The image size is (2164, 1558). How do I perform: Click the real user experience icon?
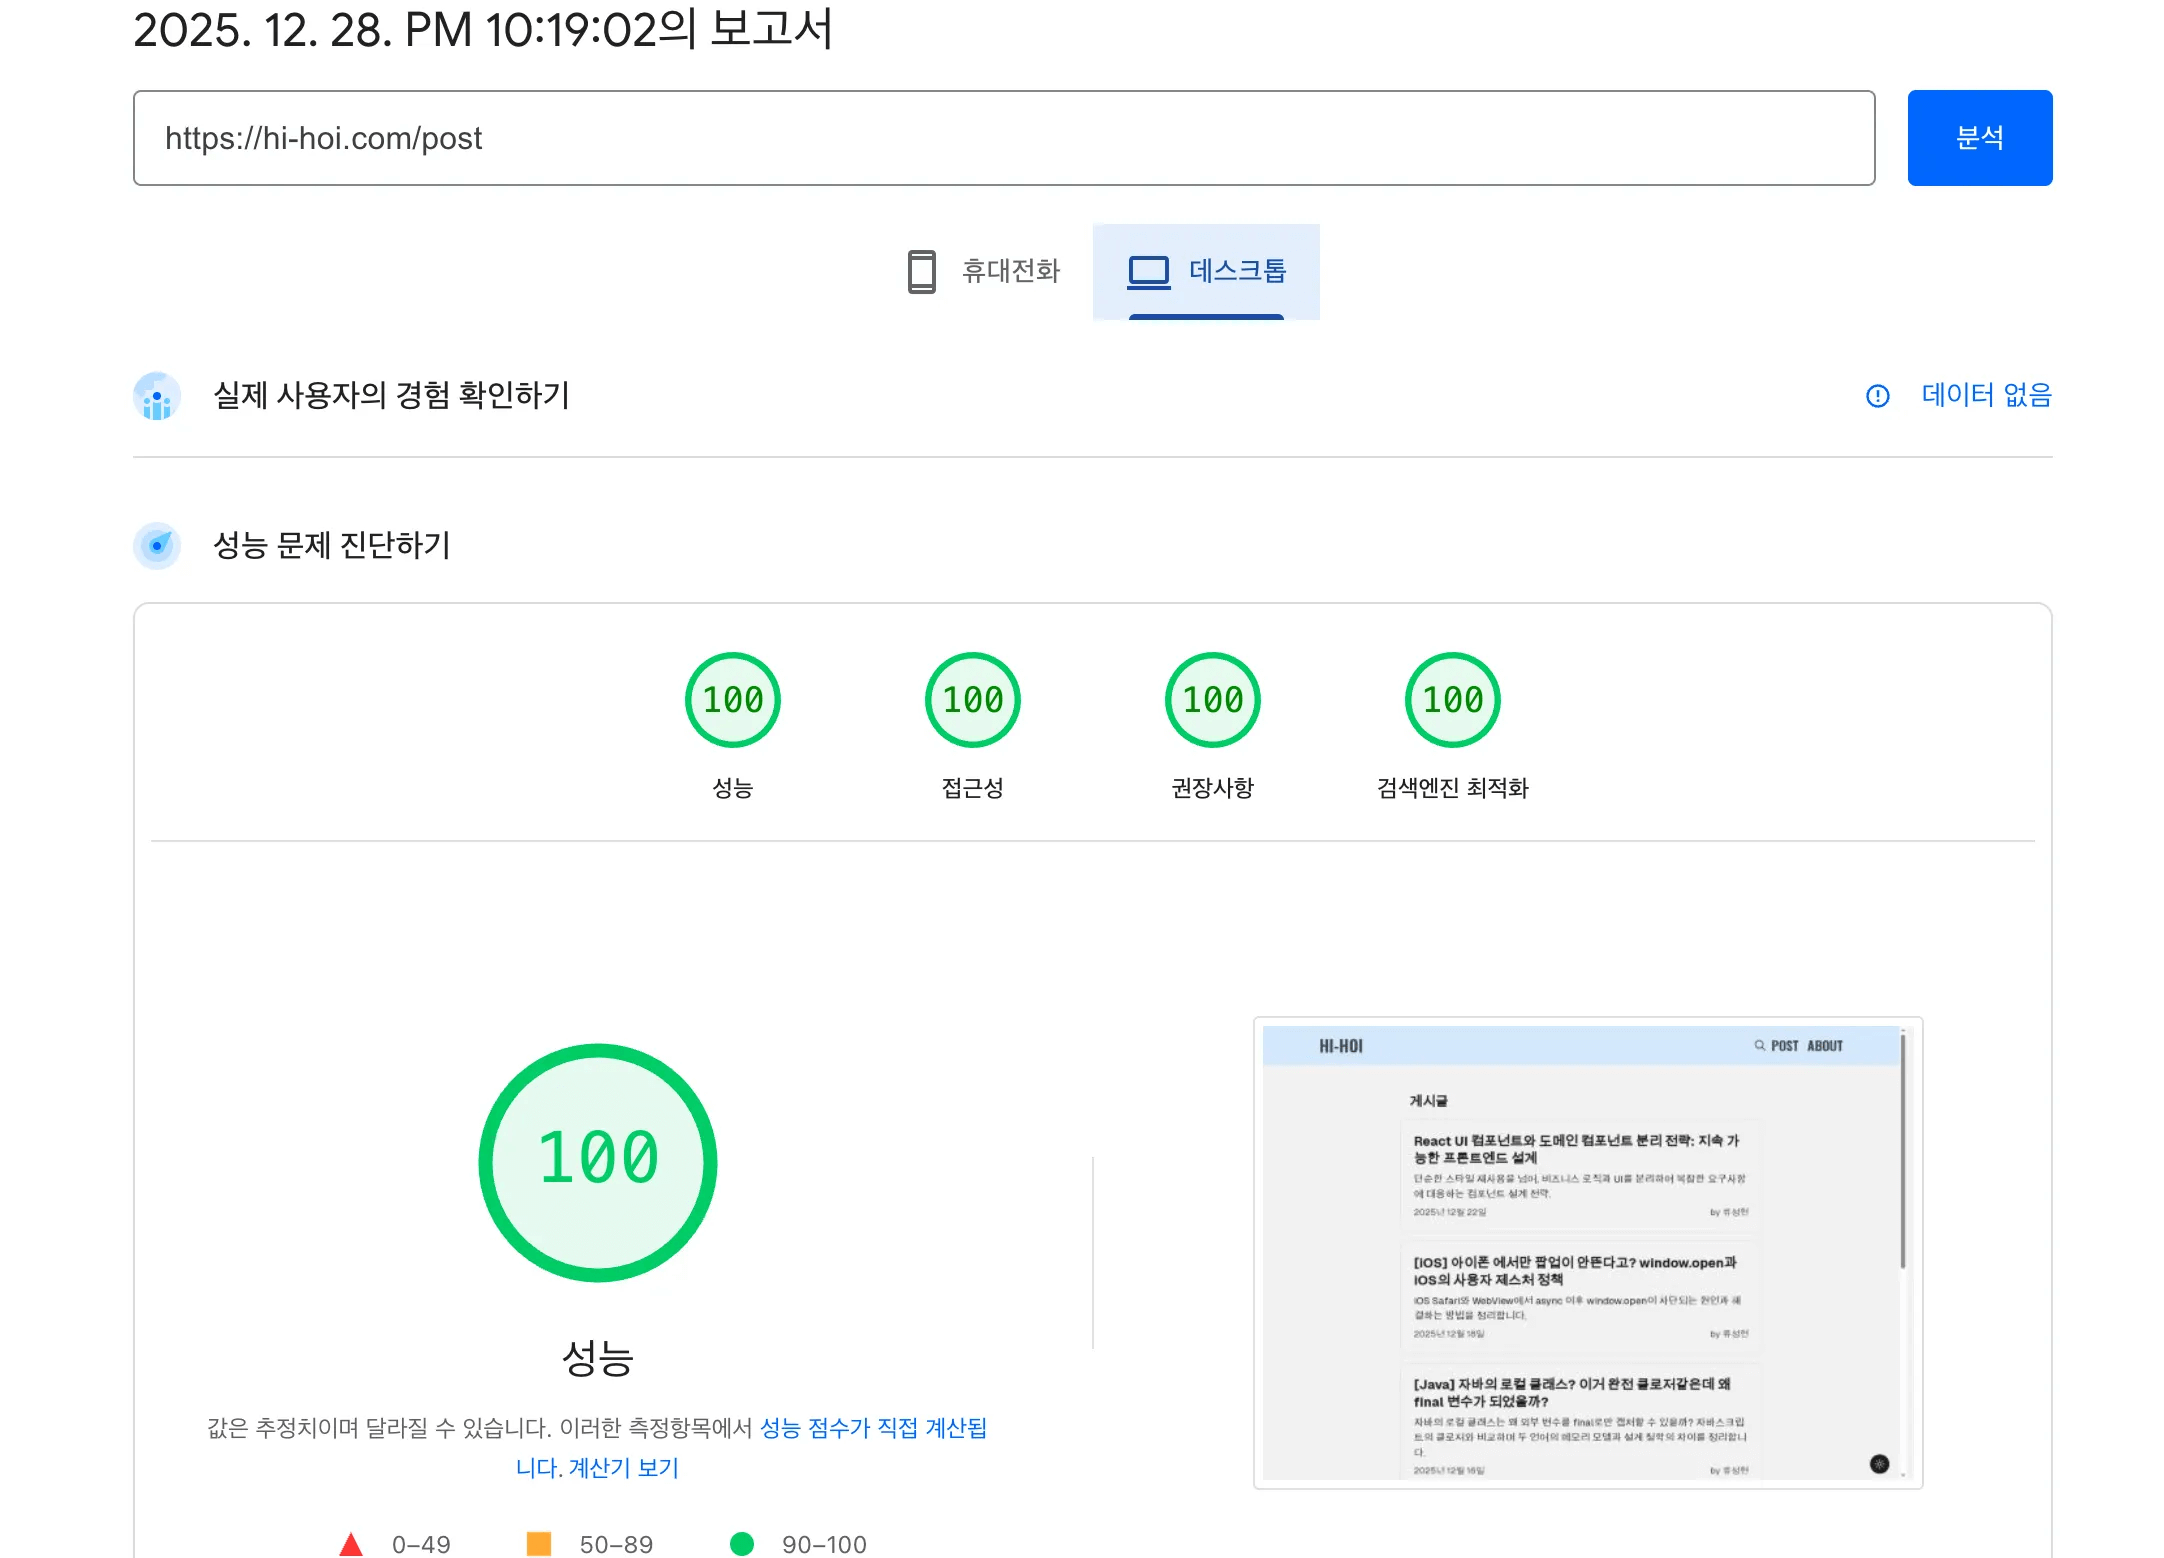tap(157, 396)
